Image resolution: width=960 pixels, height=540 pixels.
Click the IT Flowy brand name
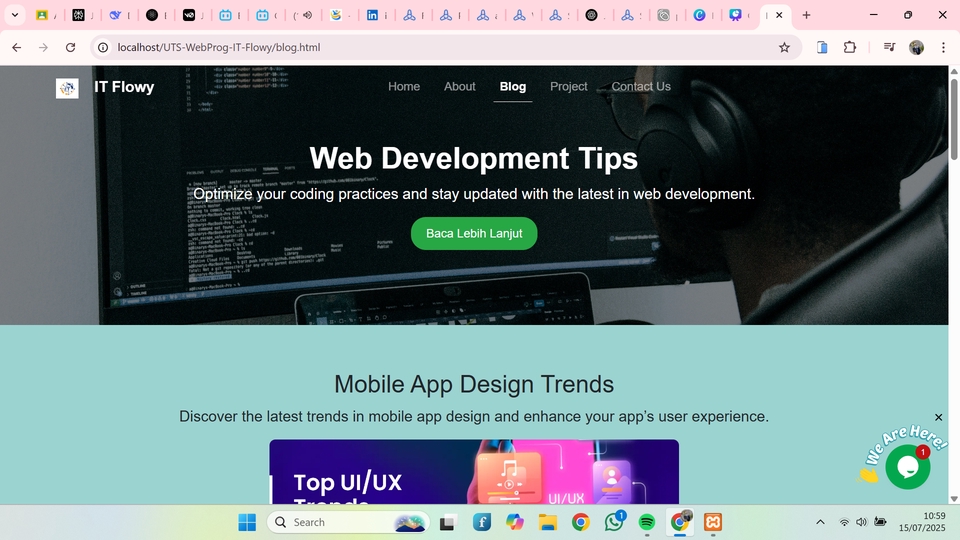click(124, 87)
